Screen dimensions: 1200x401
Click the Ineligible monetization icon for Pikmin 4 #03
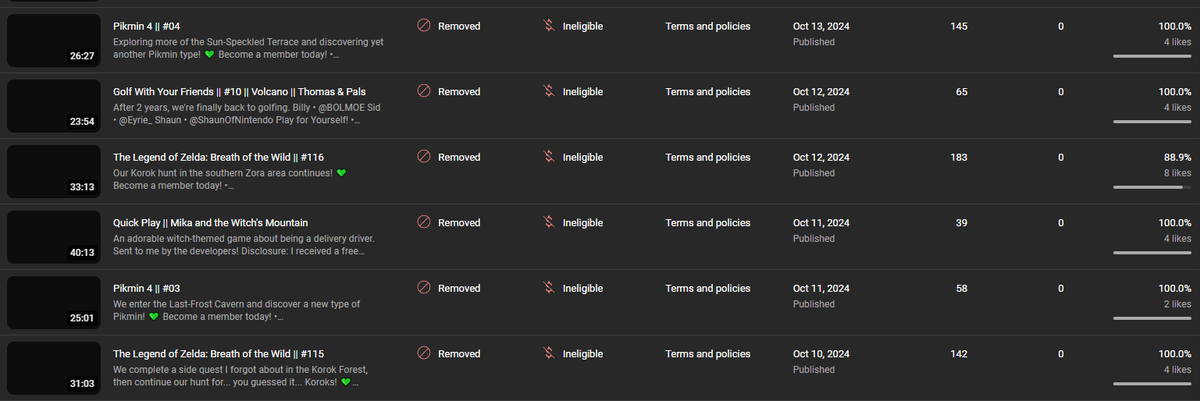(548, 288)
